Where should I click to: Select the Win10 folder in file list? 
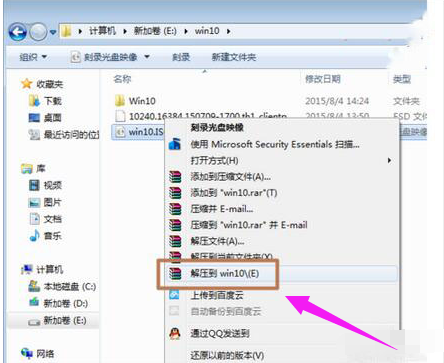tap(135, 101)
